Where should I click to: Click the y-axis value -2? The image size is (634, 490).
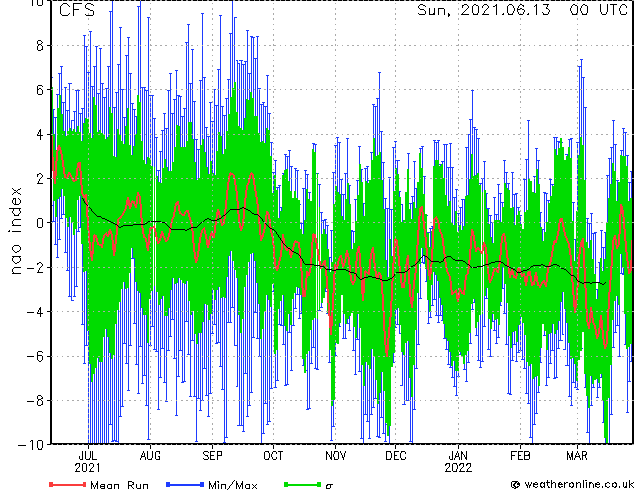point(35,267)
